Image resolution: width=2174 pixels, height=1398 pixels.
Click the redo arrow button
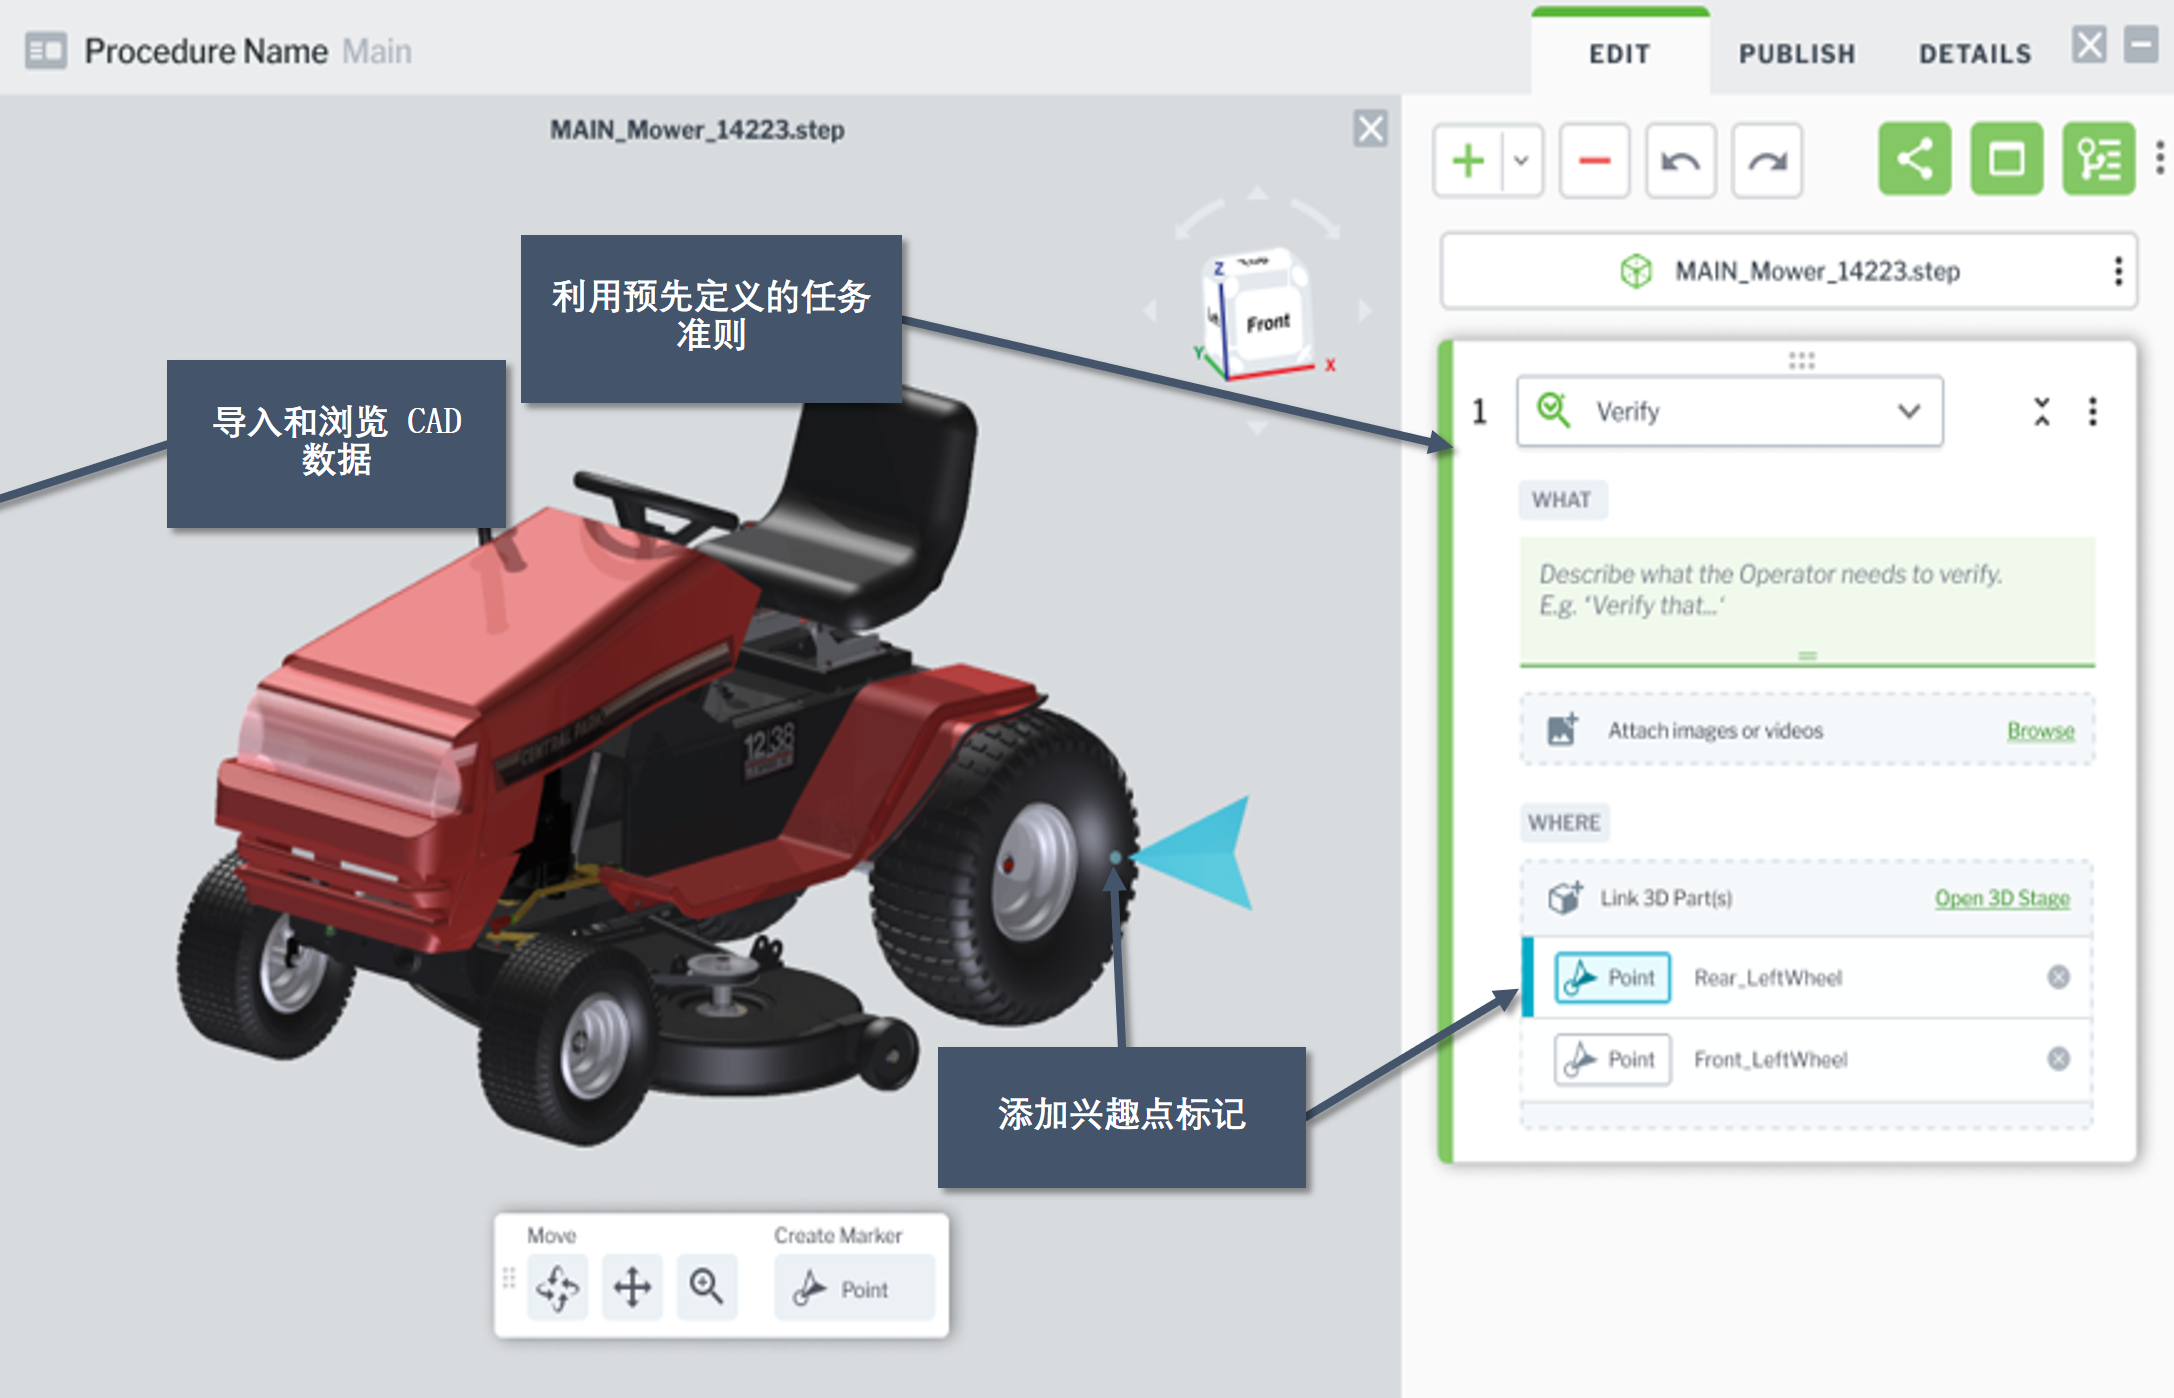1766,161
